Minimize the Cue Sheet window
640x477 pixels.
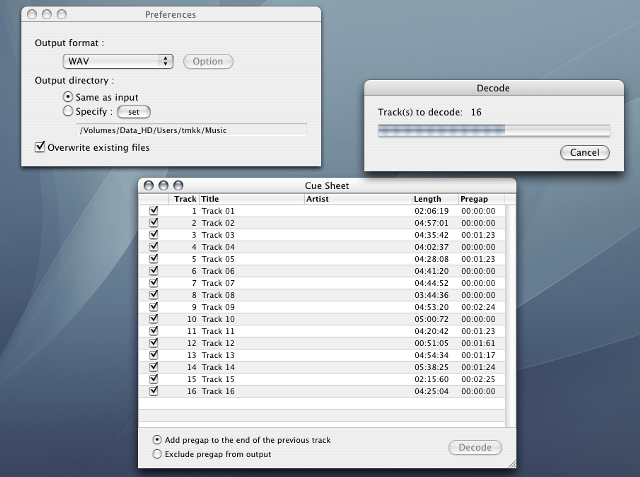click(164, 186)
